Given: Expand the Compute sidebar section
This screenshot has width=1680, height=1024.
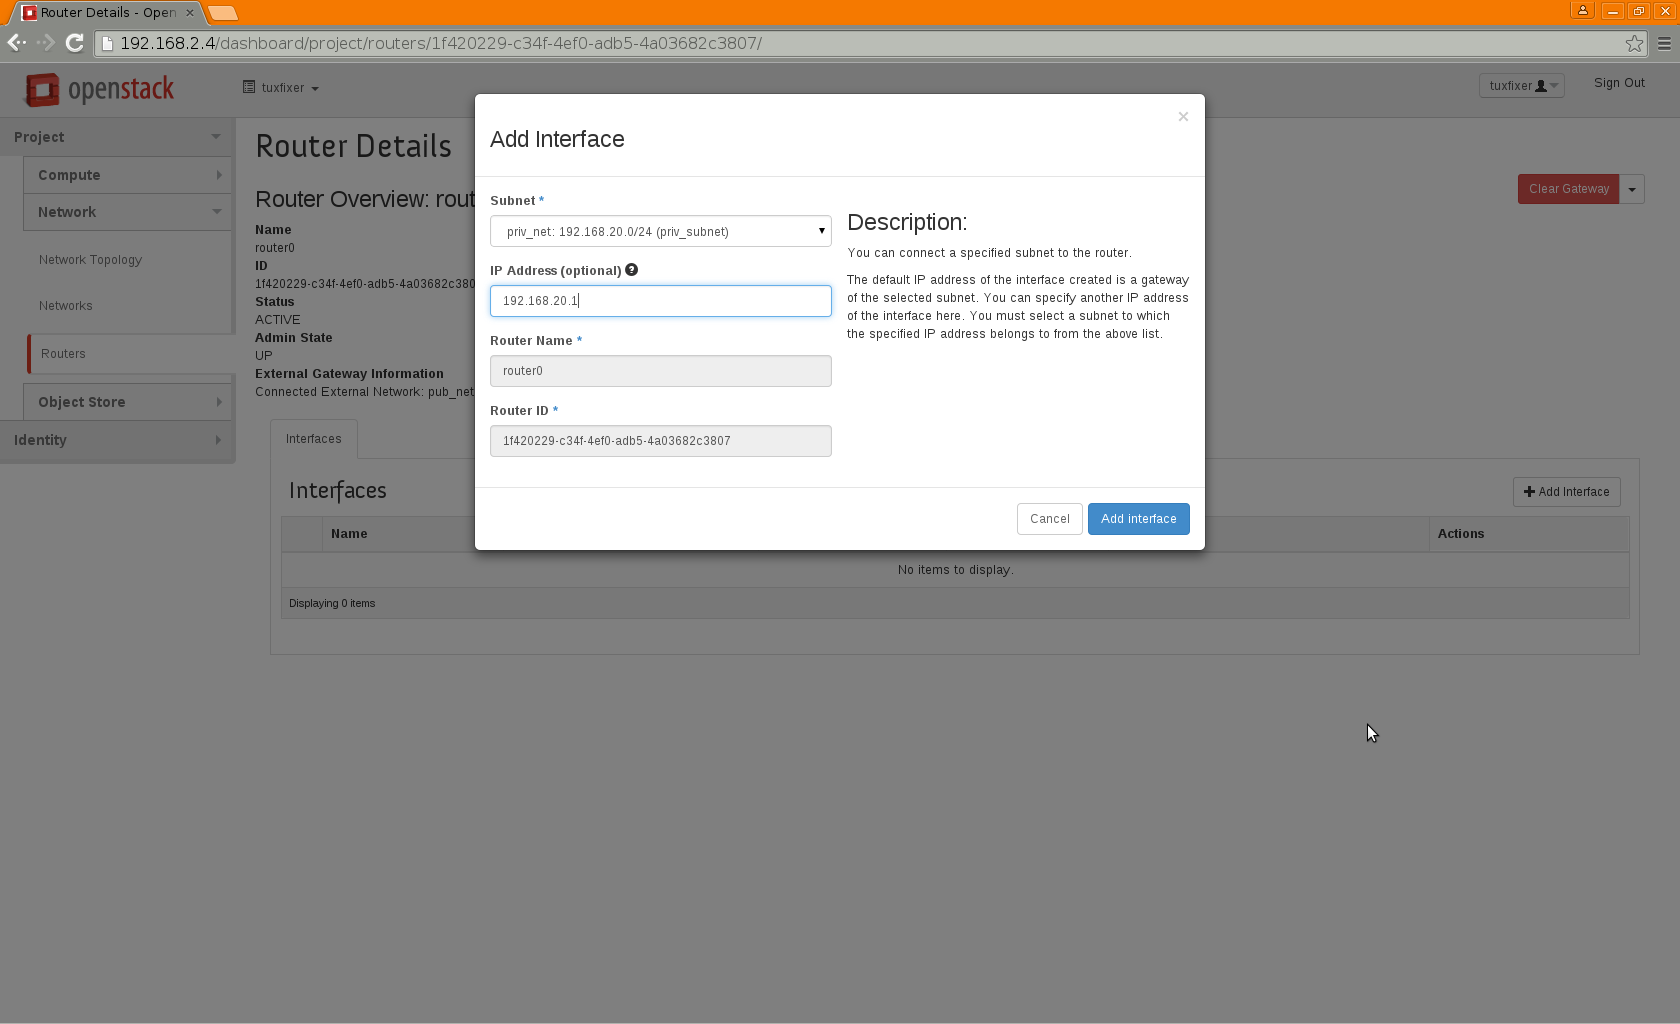Looking at the screenshot, I should coord(128,175).
